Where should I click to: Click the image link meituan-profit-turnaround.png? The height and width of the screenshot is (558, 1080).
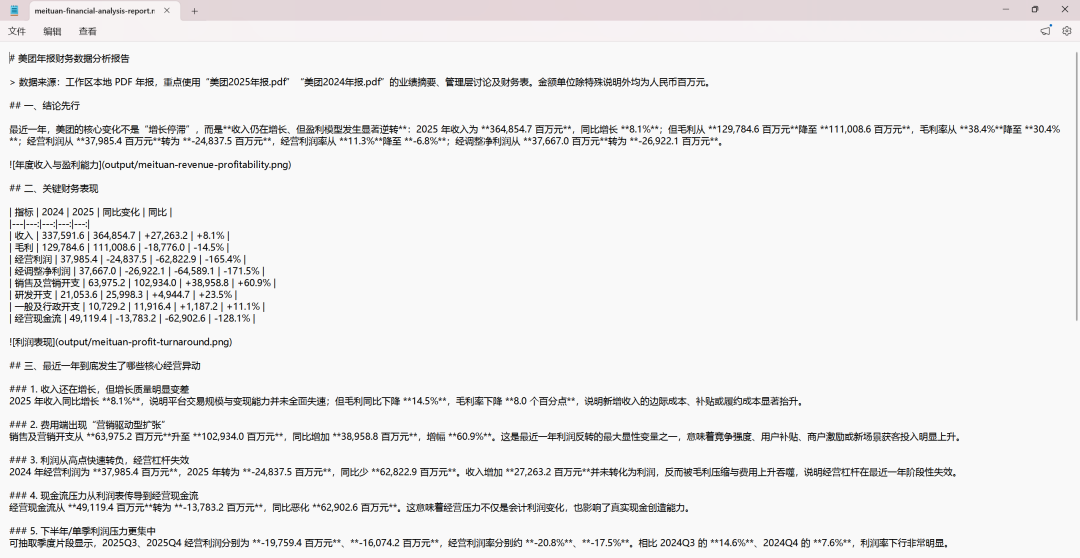coord(121,342)
